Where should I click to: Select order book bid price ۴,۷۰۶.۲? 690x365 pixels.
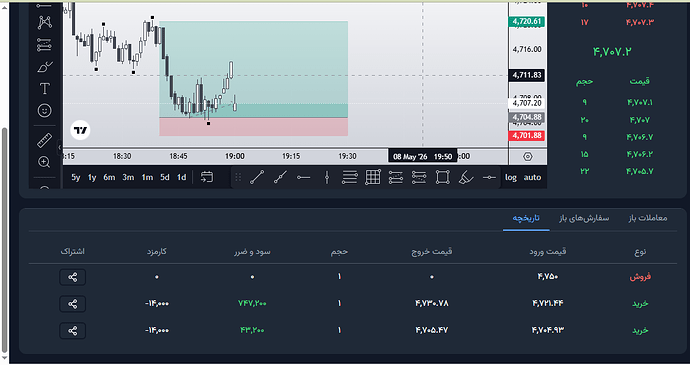640,154
